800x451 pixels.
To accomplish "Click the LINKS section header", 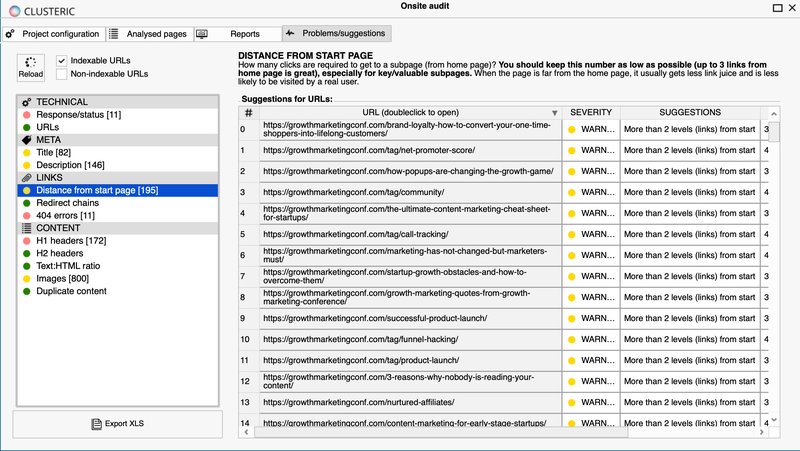I will [x=117, y=178].
